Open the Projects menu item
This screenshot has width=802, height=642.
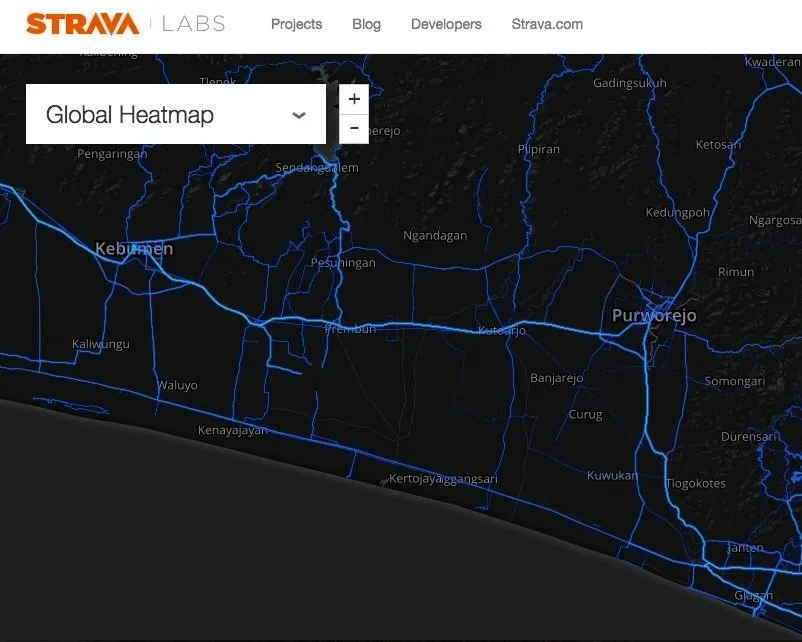pos(297,24)
